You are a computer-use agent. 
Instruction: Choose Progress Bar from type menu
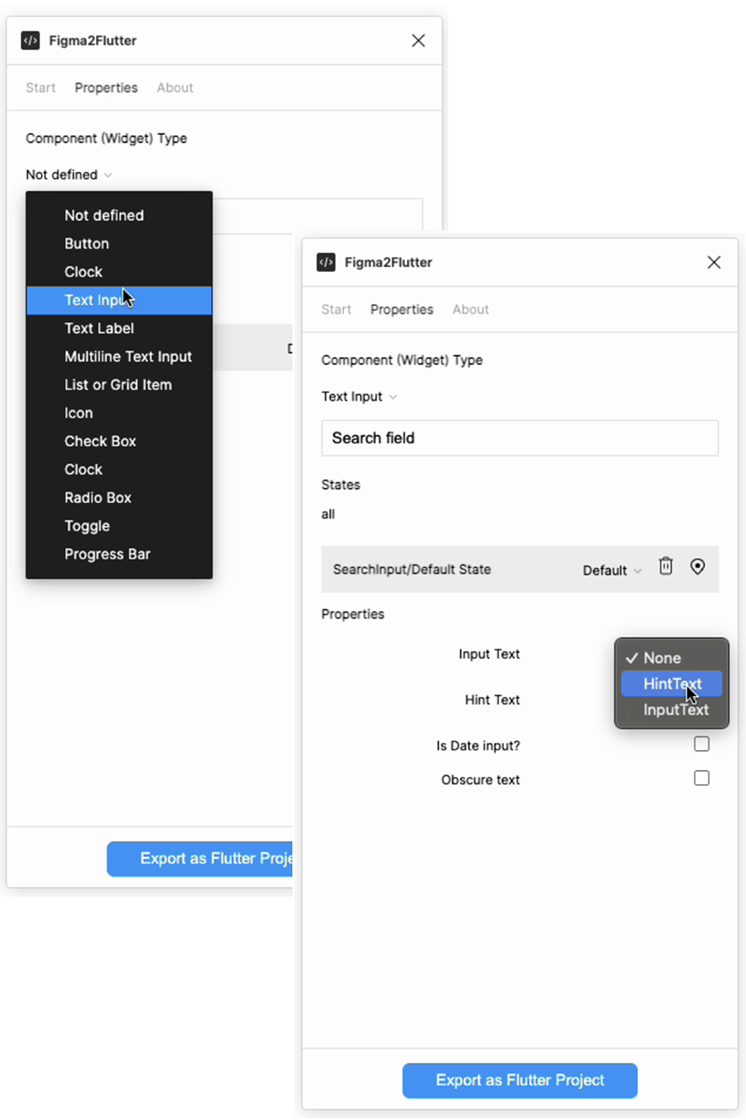(x=119, y=554)
